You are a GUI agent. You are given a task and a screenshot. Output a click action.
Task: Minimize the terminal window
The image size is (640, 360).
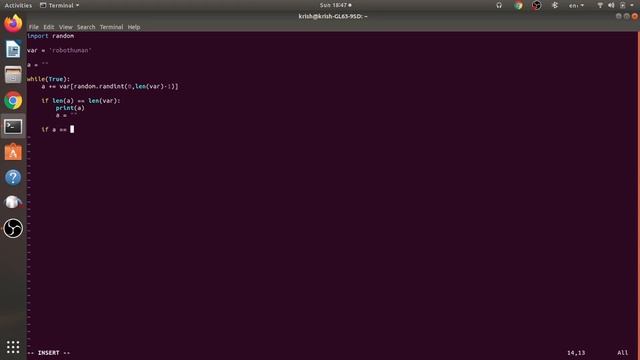pos(619,16)
